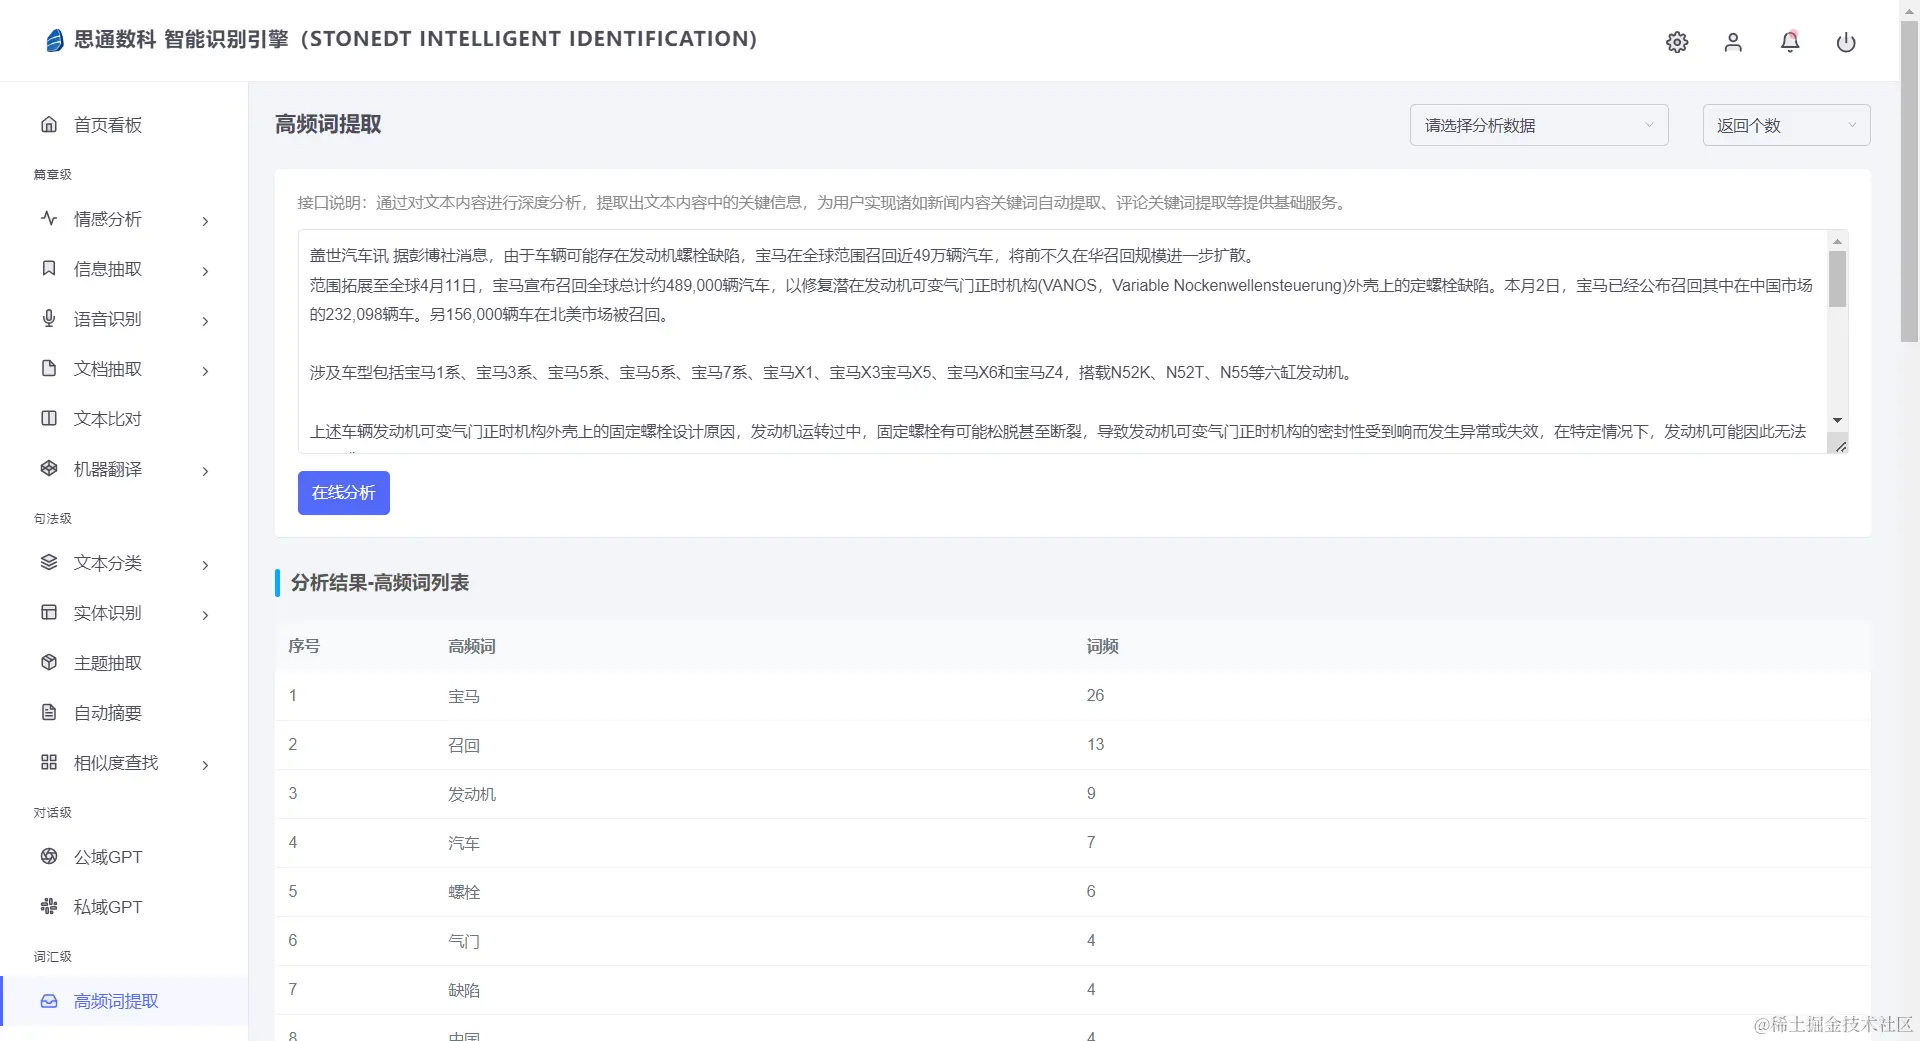
Task: Expand the 文档抽取 submenu chevron
Action: tap(205, 371)
